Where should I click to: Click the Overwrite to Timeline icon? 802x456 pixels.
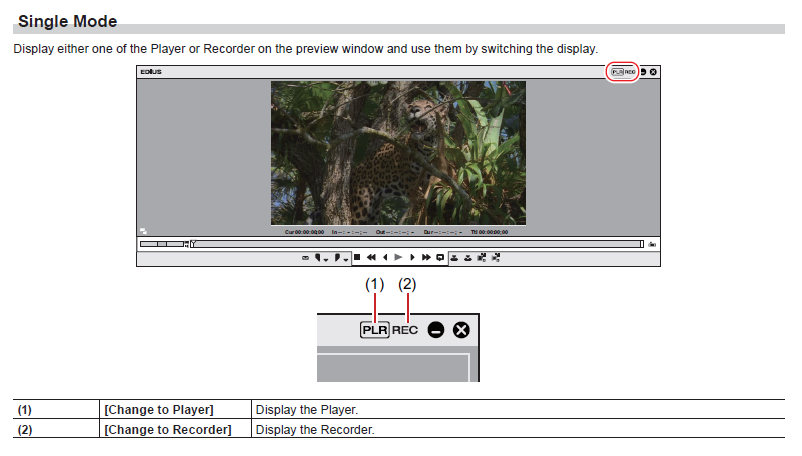click(468, 258)
